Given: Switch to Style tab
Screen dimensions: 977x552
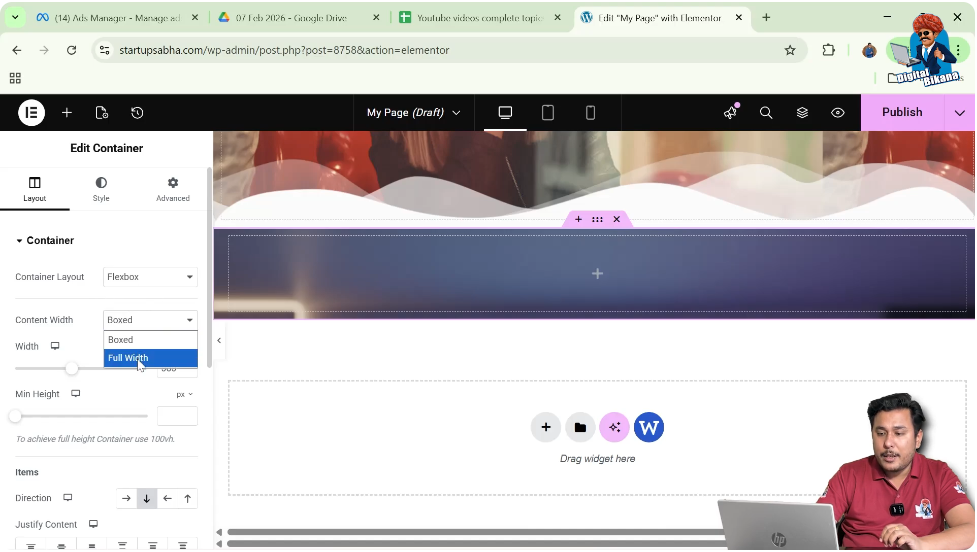Looking at the screenshot, I should 101,189.
